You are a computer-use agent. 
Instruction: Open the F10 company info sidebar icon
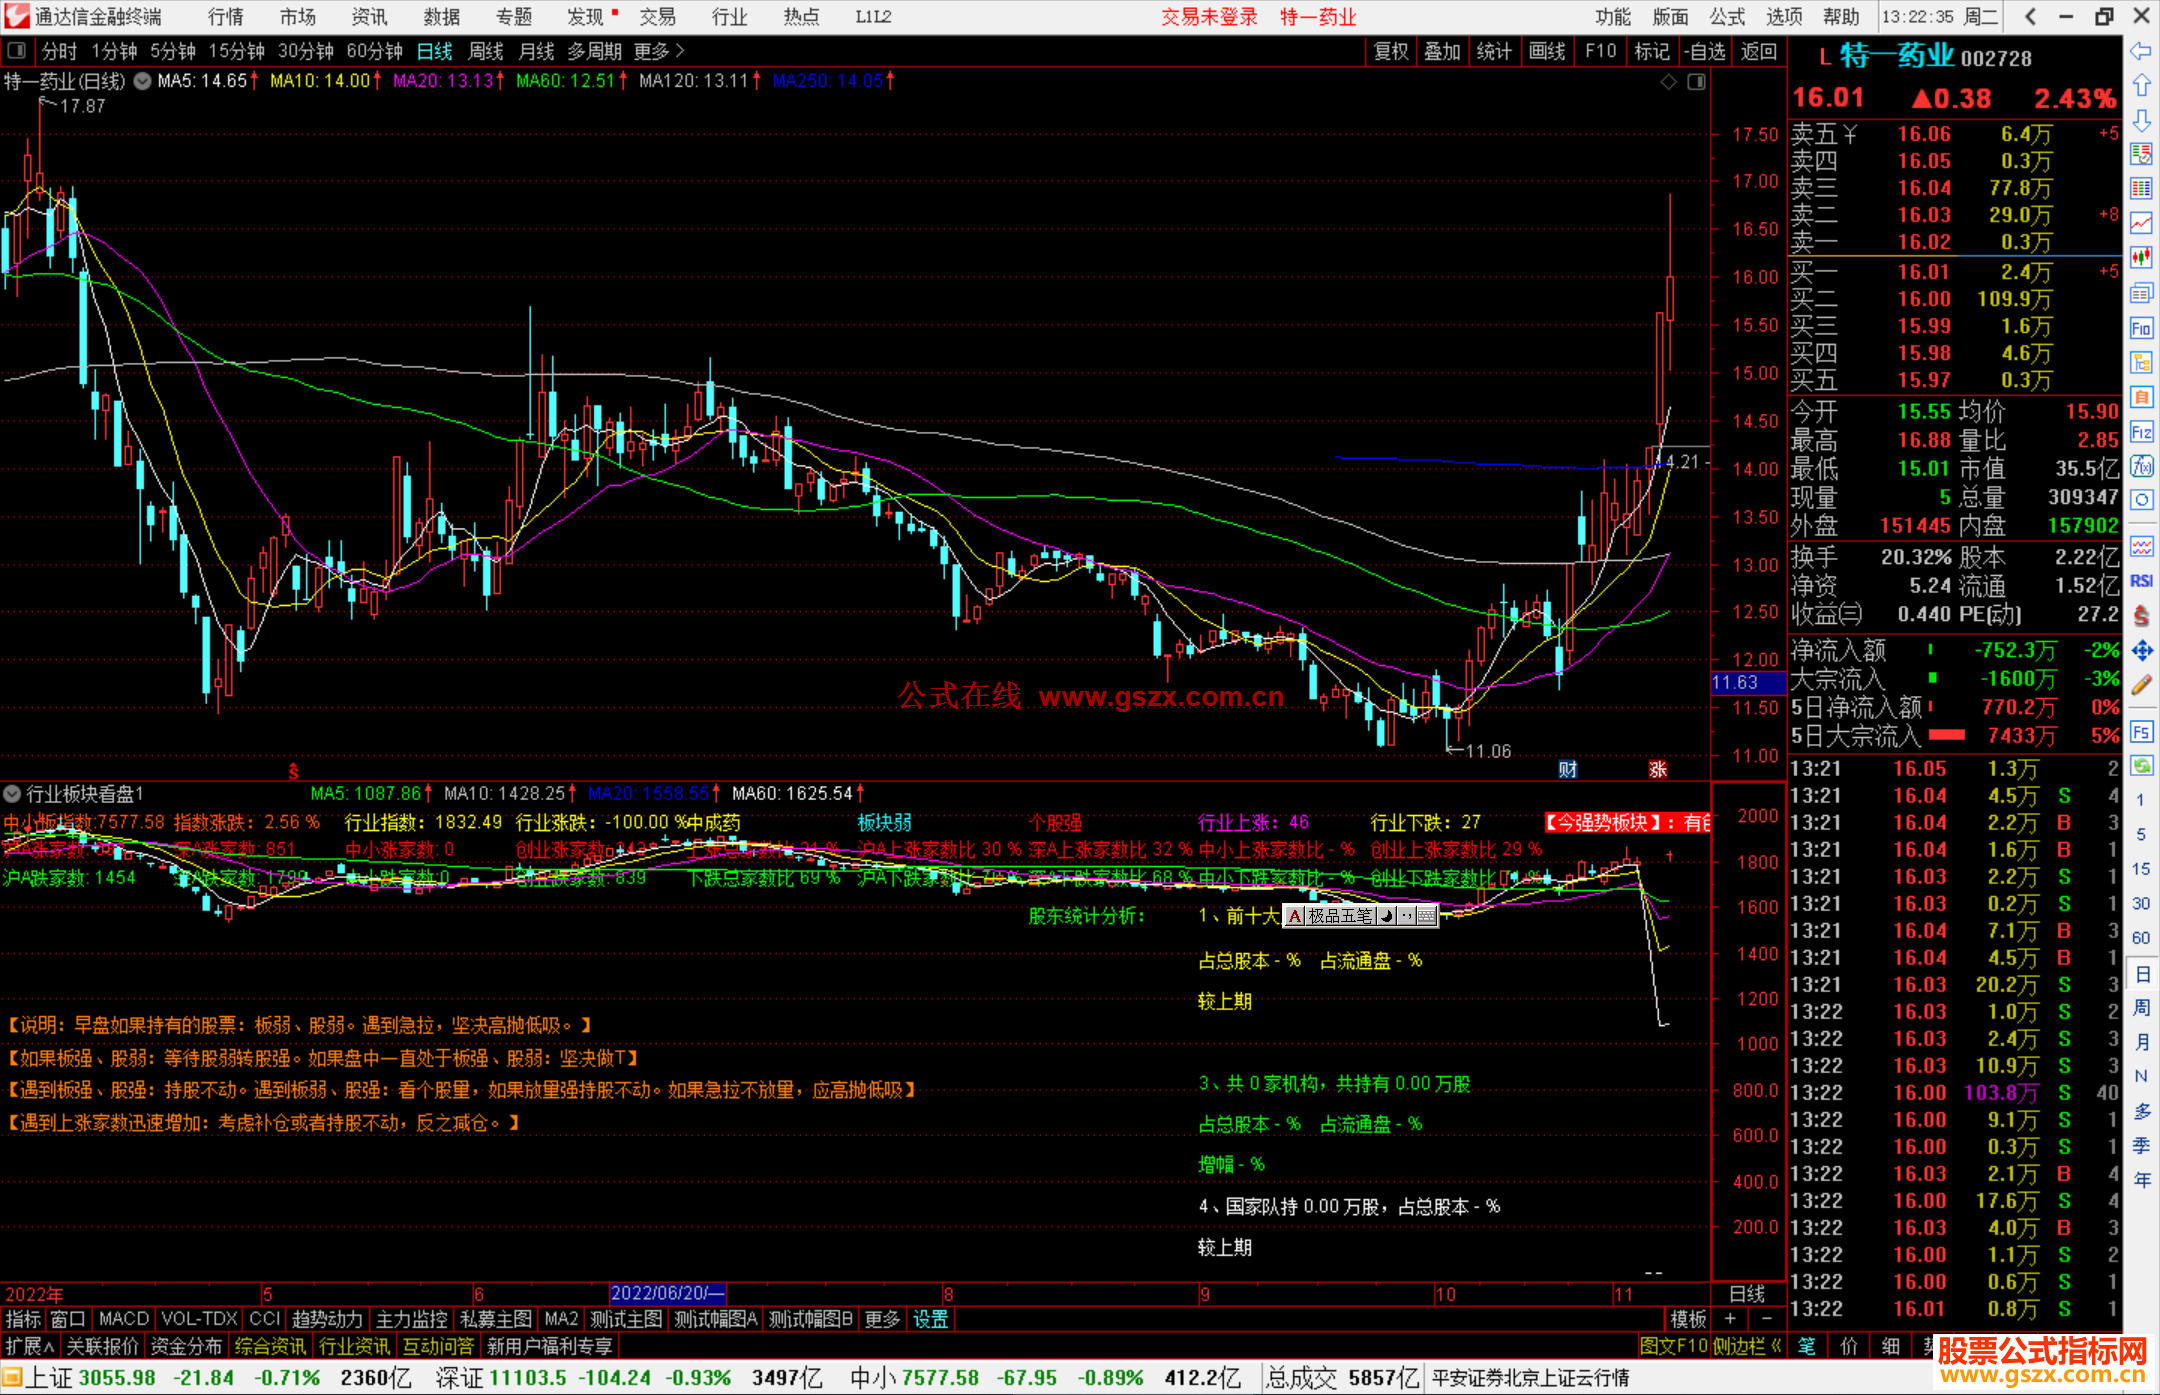2141,328
